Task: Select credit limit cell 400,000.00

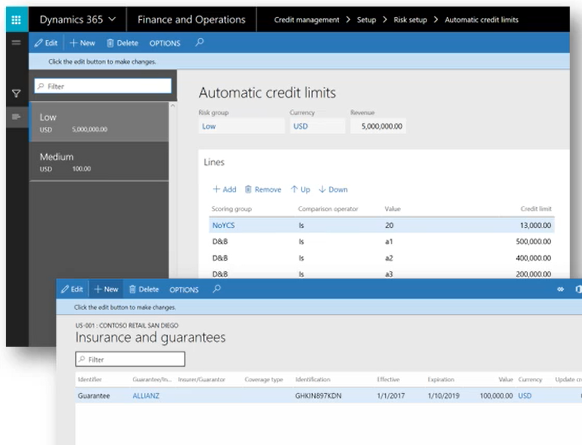Action: pos(533,258)
